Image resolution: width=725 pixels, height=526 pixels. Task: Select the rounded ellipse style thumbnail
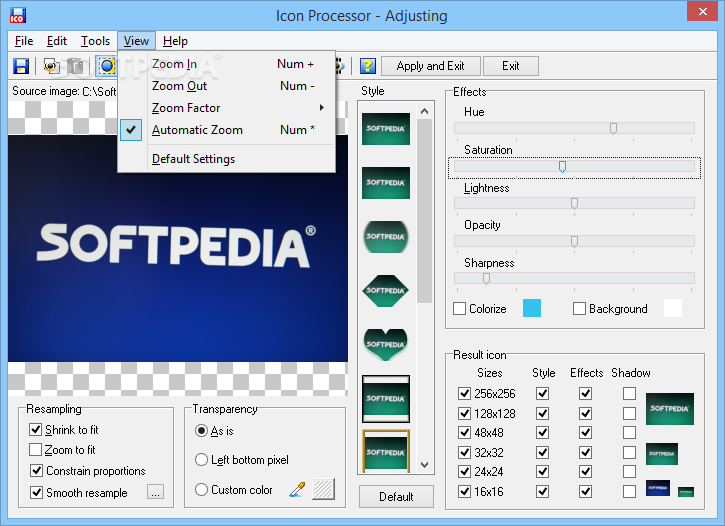[386, 237]
